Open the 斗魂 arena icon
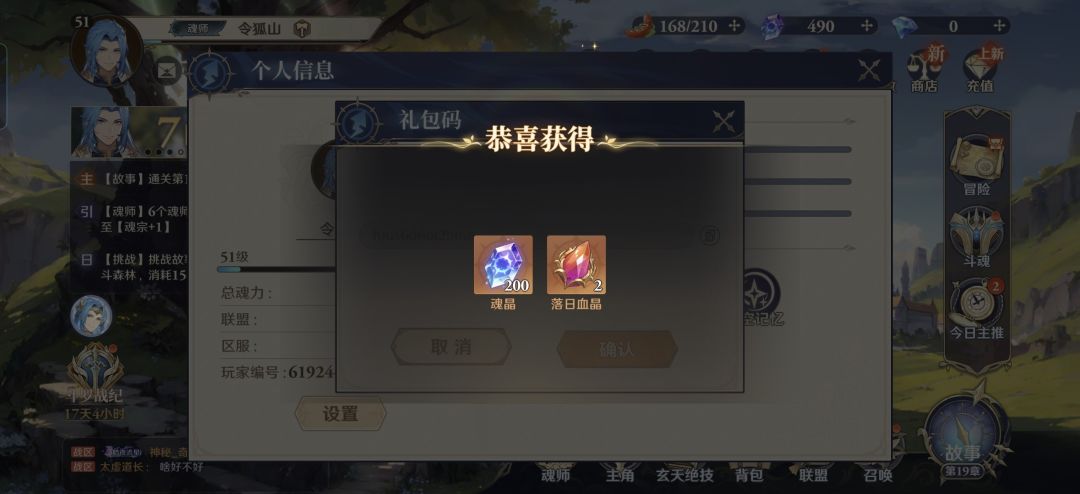Screen dimensions: 1080x494 977,237
